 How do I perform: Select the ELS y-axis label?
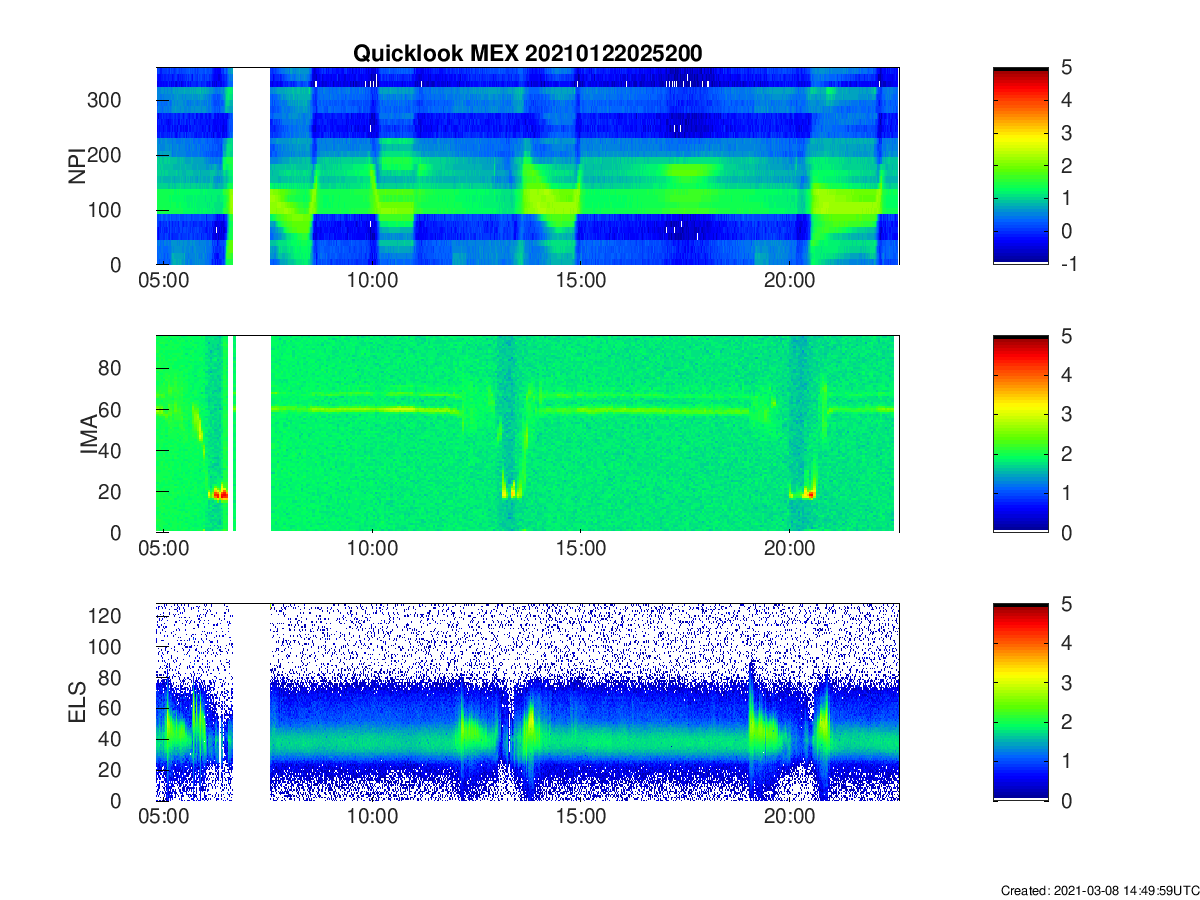click(x=76, y=702)
